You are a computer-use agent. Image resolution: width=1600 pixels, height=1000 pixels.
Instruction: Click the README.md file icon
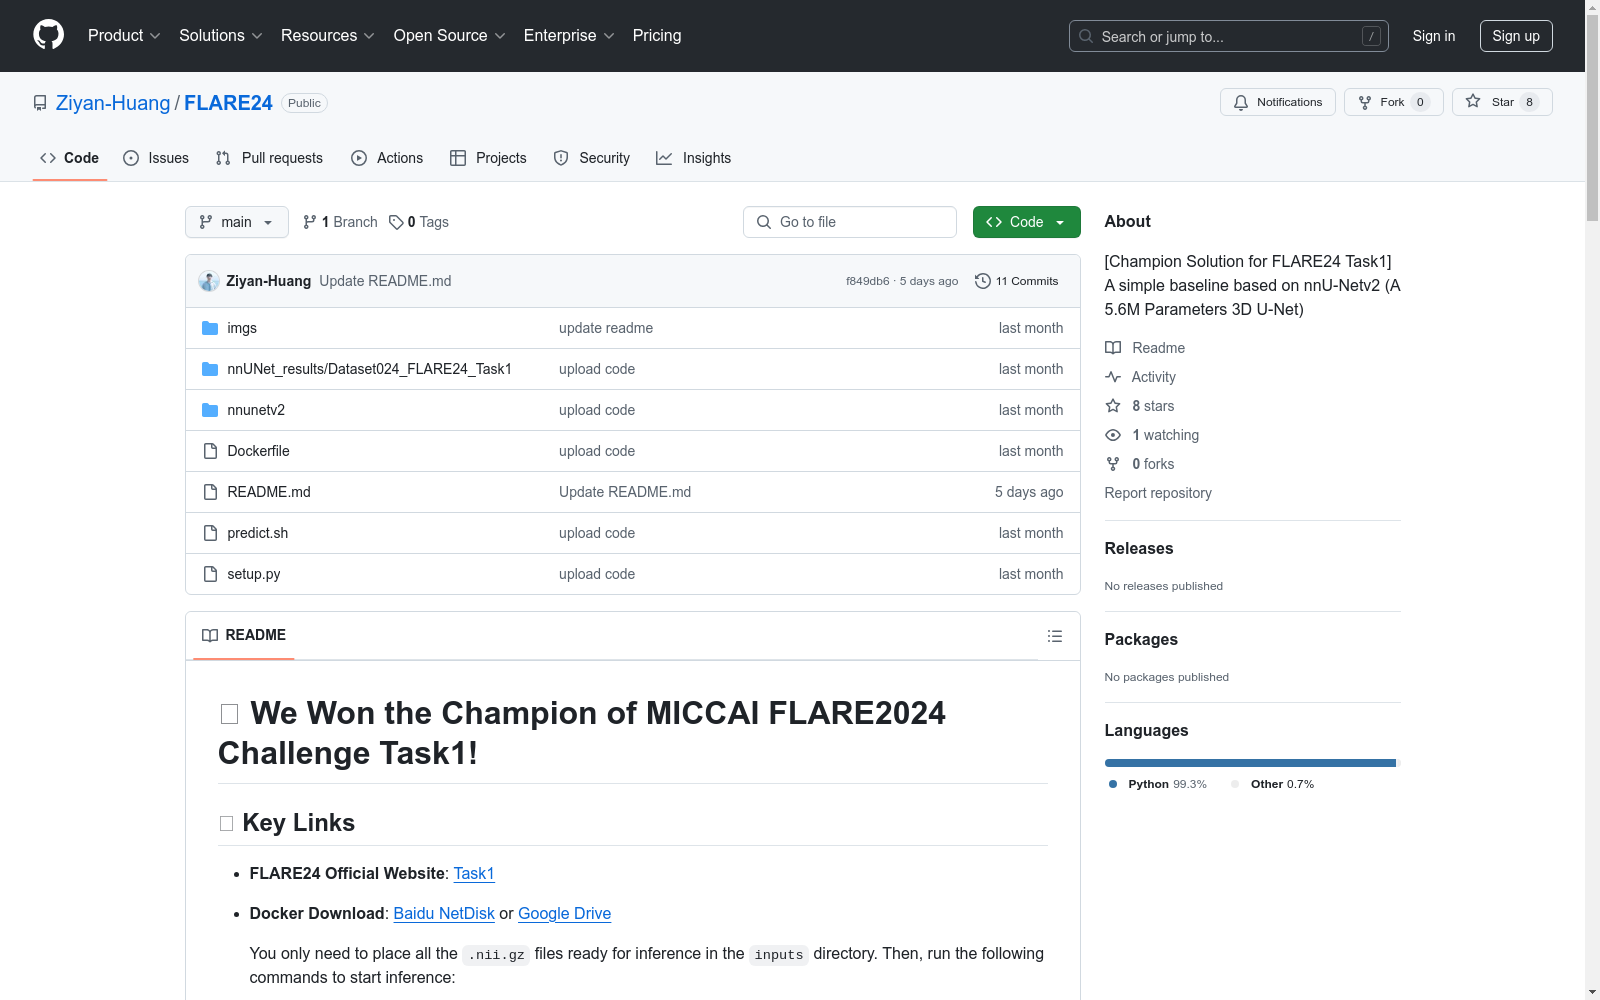click(210, 492)
